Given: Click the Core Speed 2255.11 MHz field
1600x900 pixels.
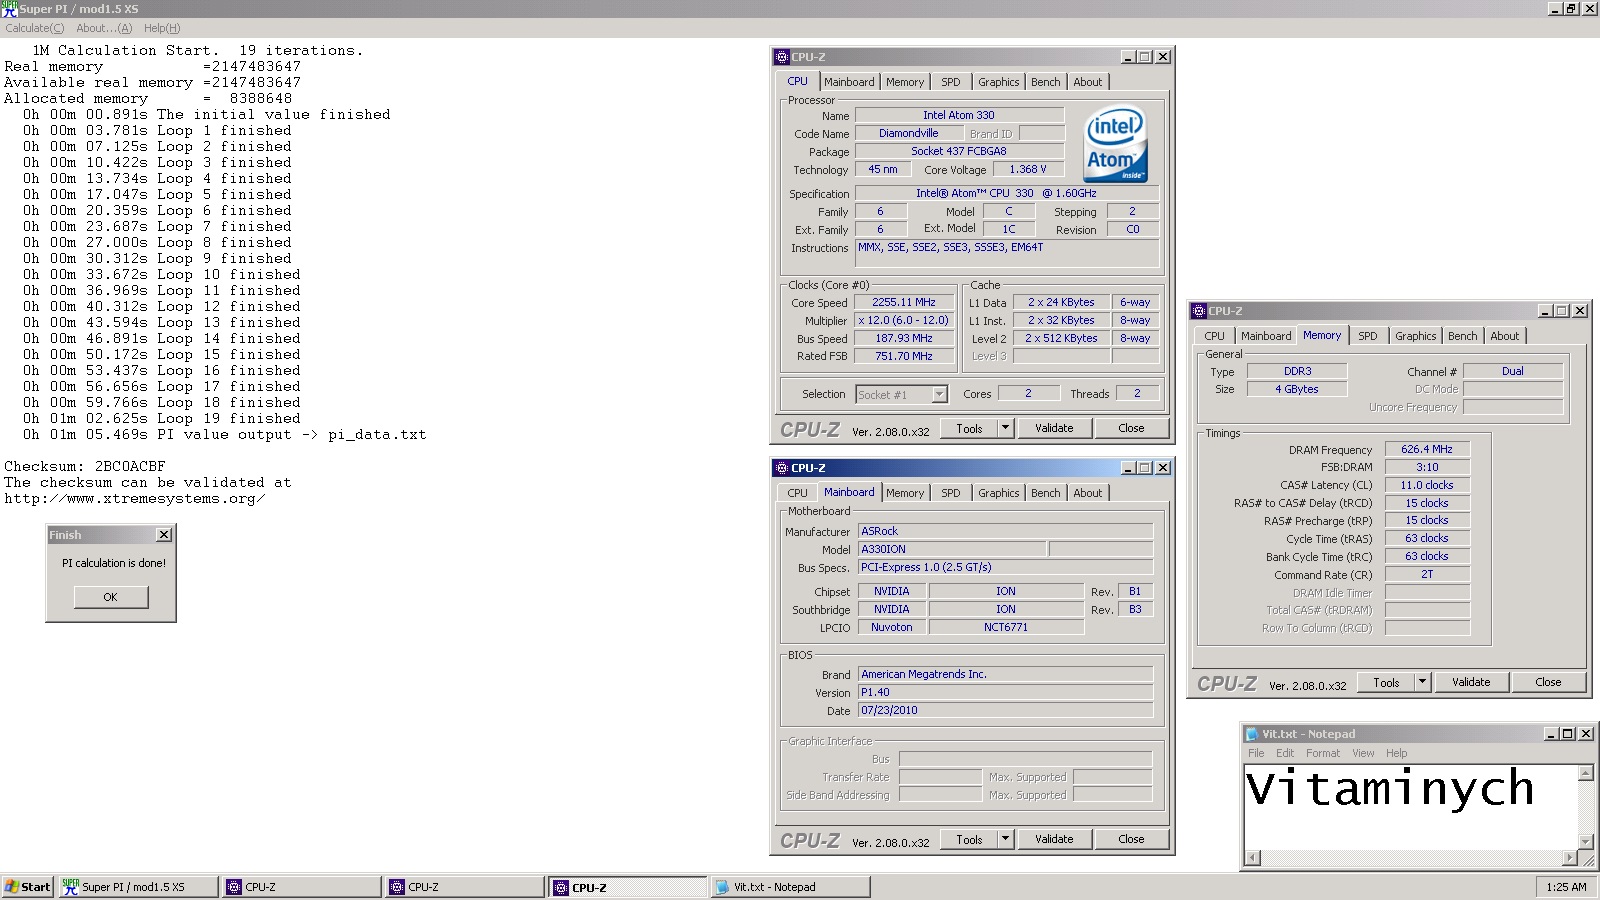Looking at the screenshot, I should [x=903, y=302].
